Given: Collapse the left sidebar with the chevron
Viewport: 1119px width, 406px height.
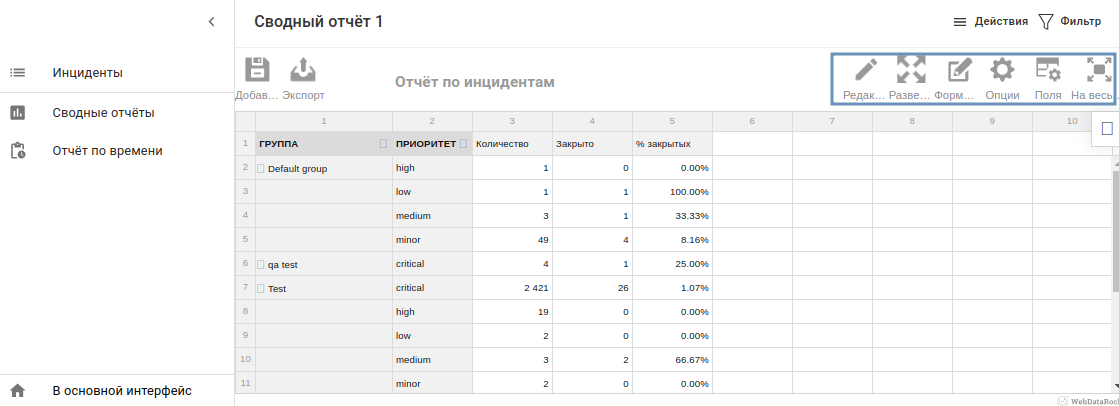Looking at the screenshot, I should 211,21.
